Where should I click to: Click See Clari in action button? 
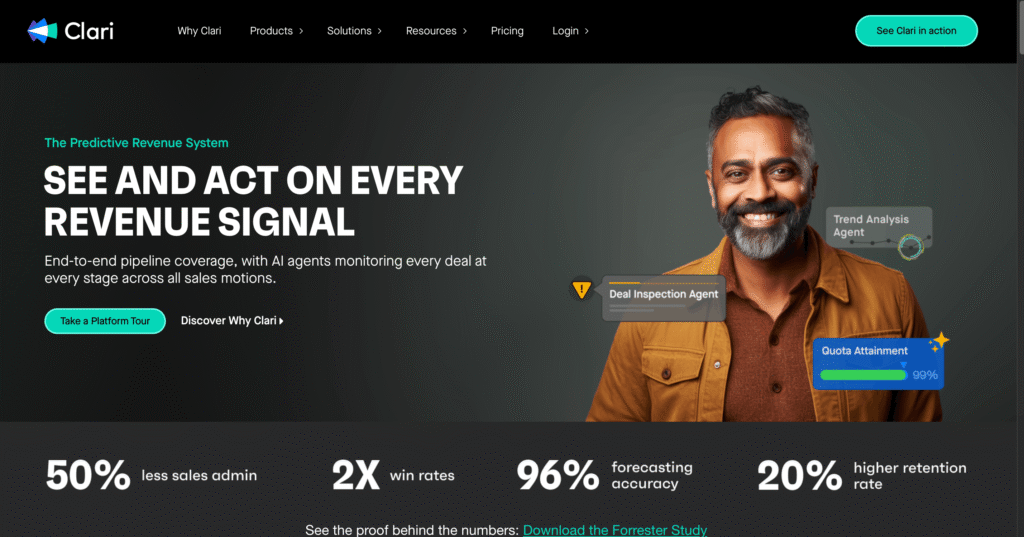(916, 31)
